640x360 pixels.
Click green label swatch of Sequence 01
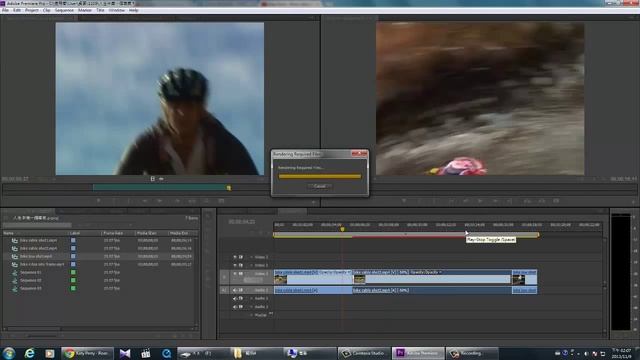pos(73,272)
